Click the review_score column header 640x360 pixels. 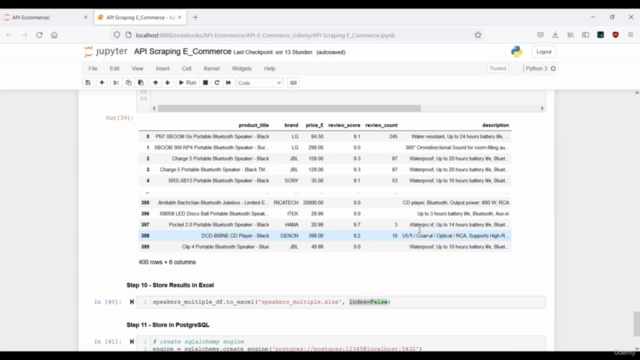(x=344, y=125)
